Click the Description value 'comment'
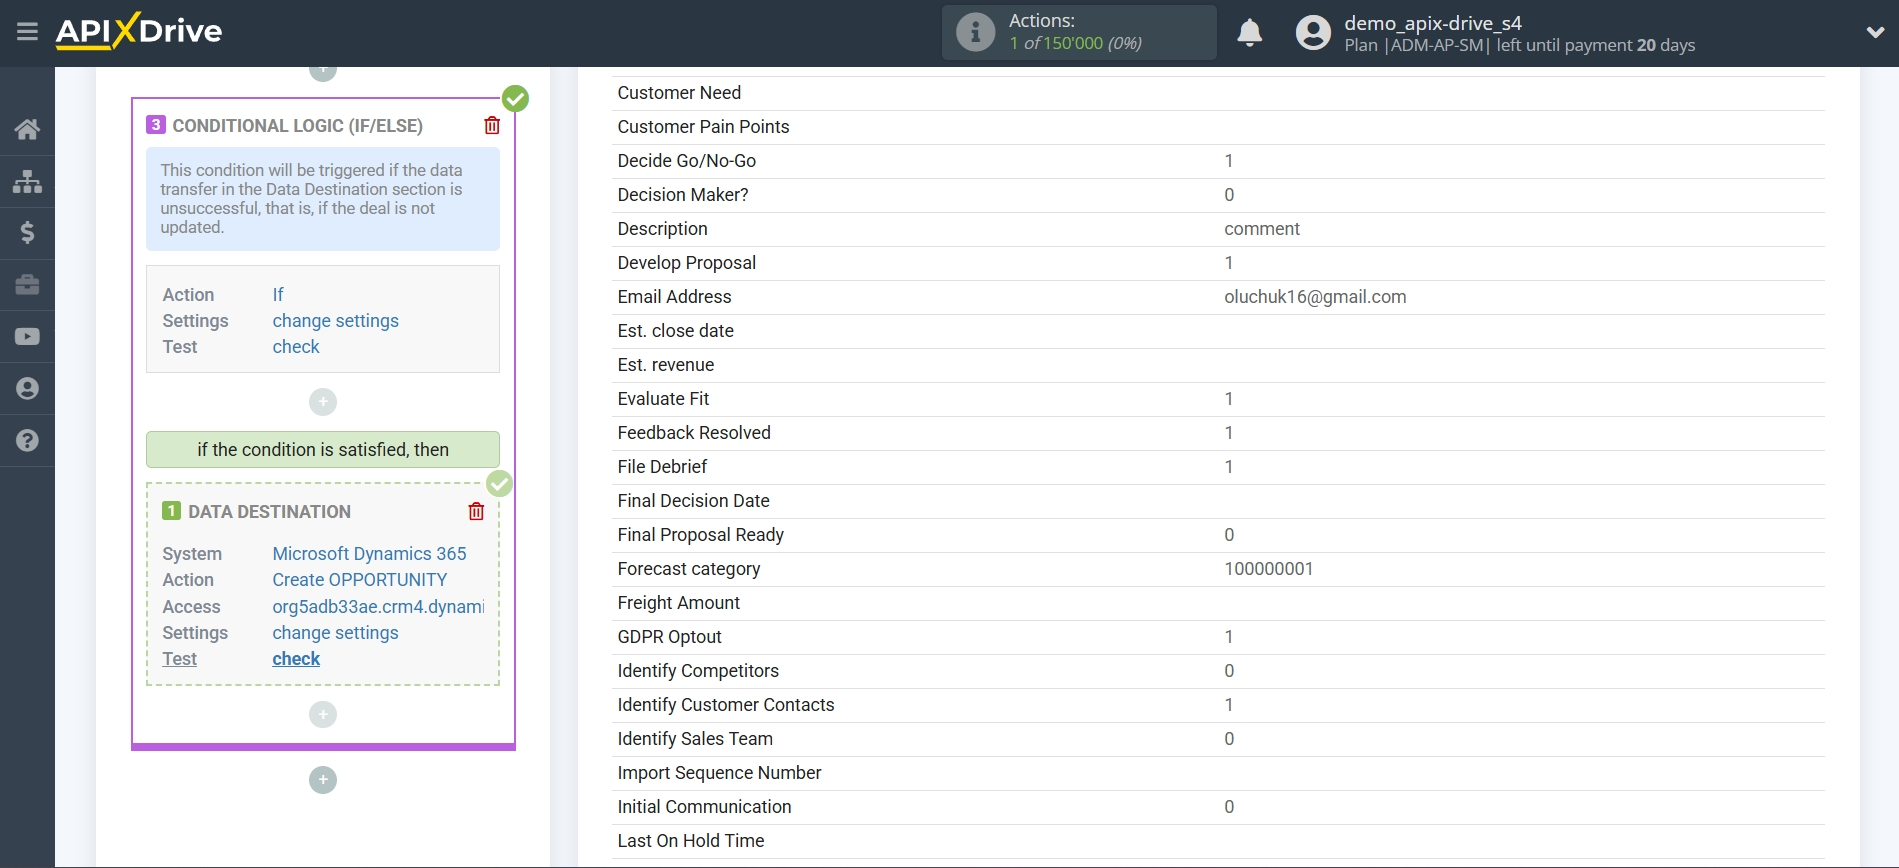Viewport: 1899px width, 868px height. [1262, 229]
